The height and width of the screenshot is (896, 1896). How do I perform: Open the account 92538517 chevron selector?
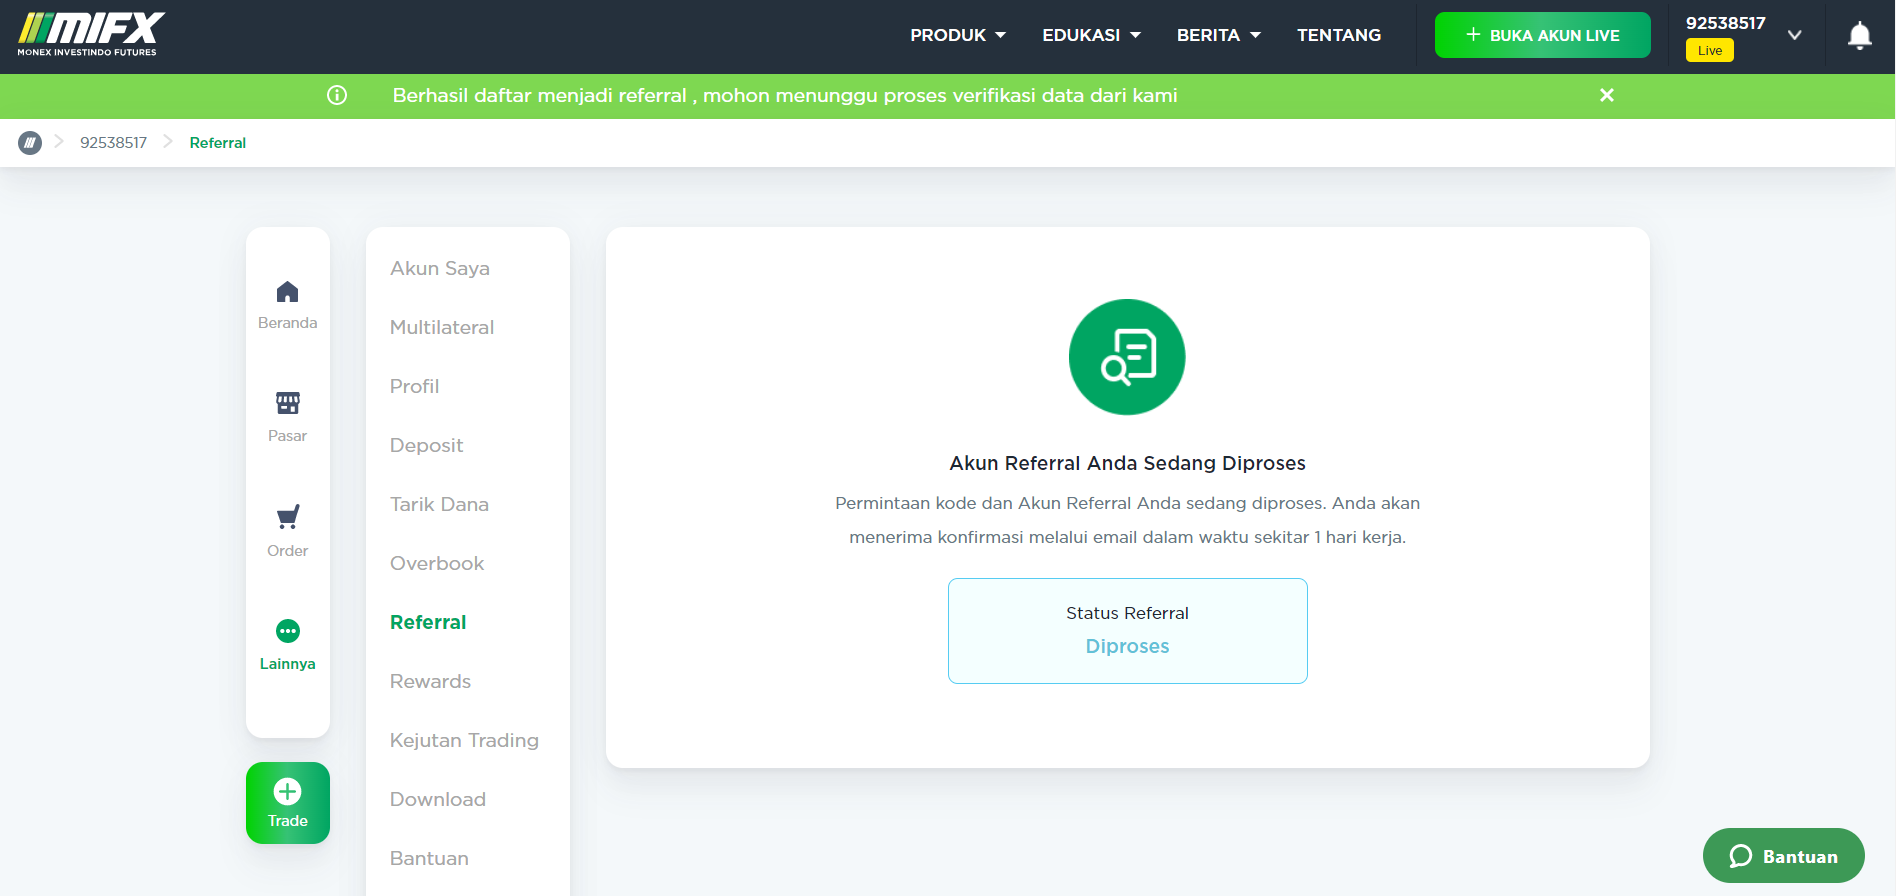1794,35
